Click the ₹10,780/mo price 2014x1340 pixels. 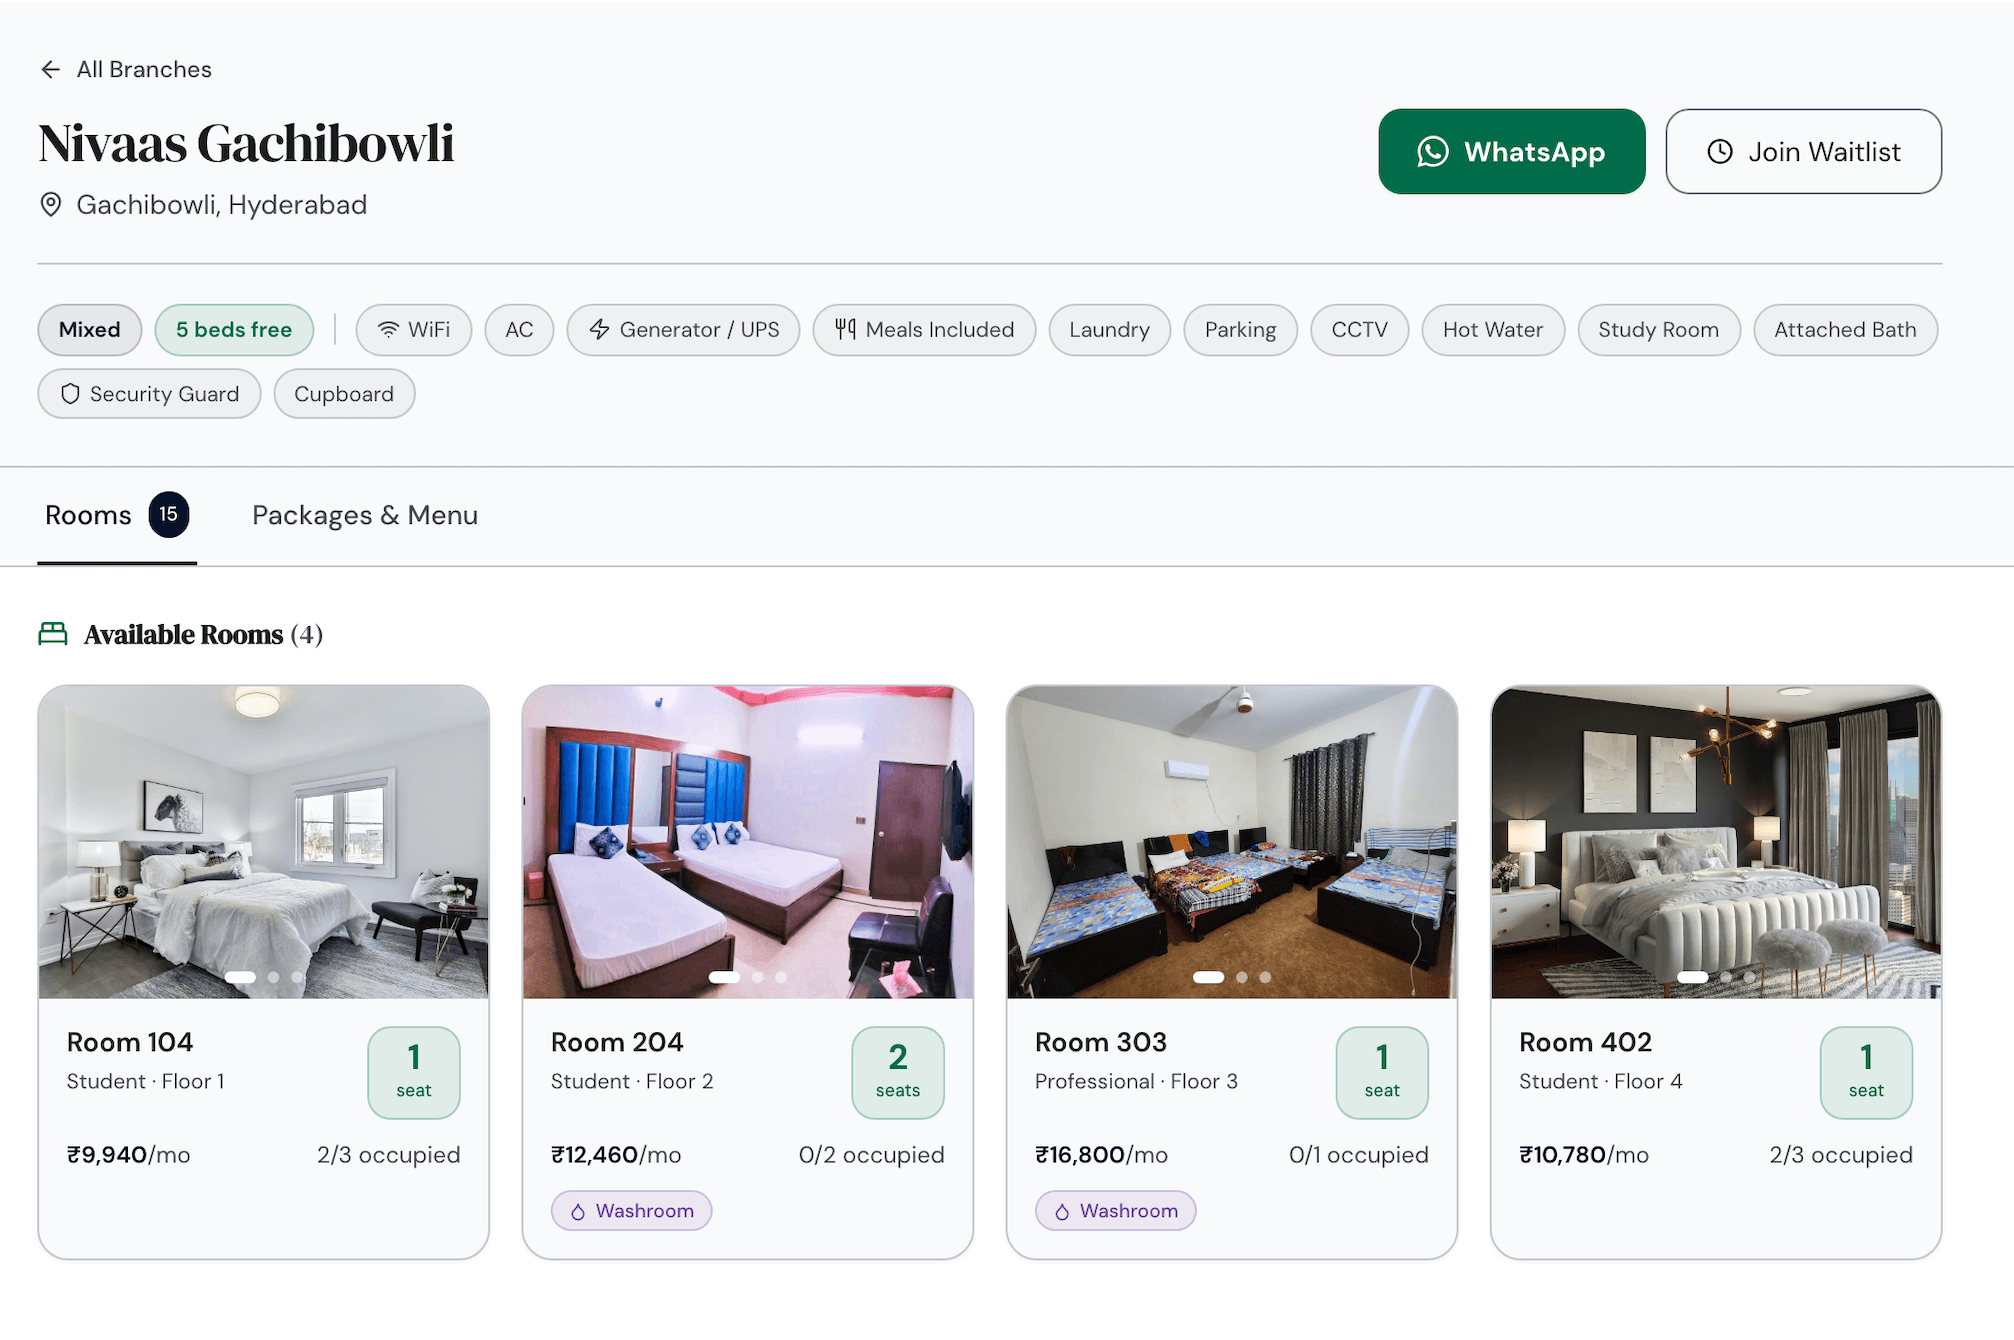(x=1584, y=1155)
